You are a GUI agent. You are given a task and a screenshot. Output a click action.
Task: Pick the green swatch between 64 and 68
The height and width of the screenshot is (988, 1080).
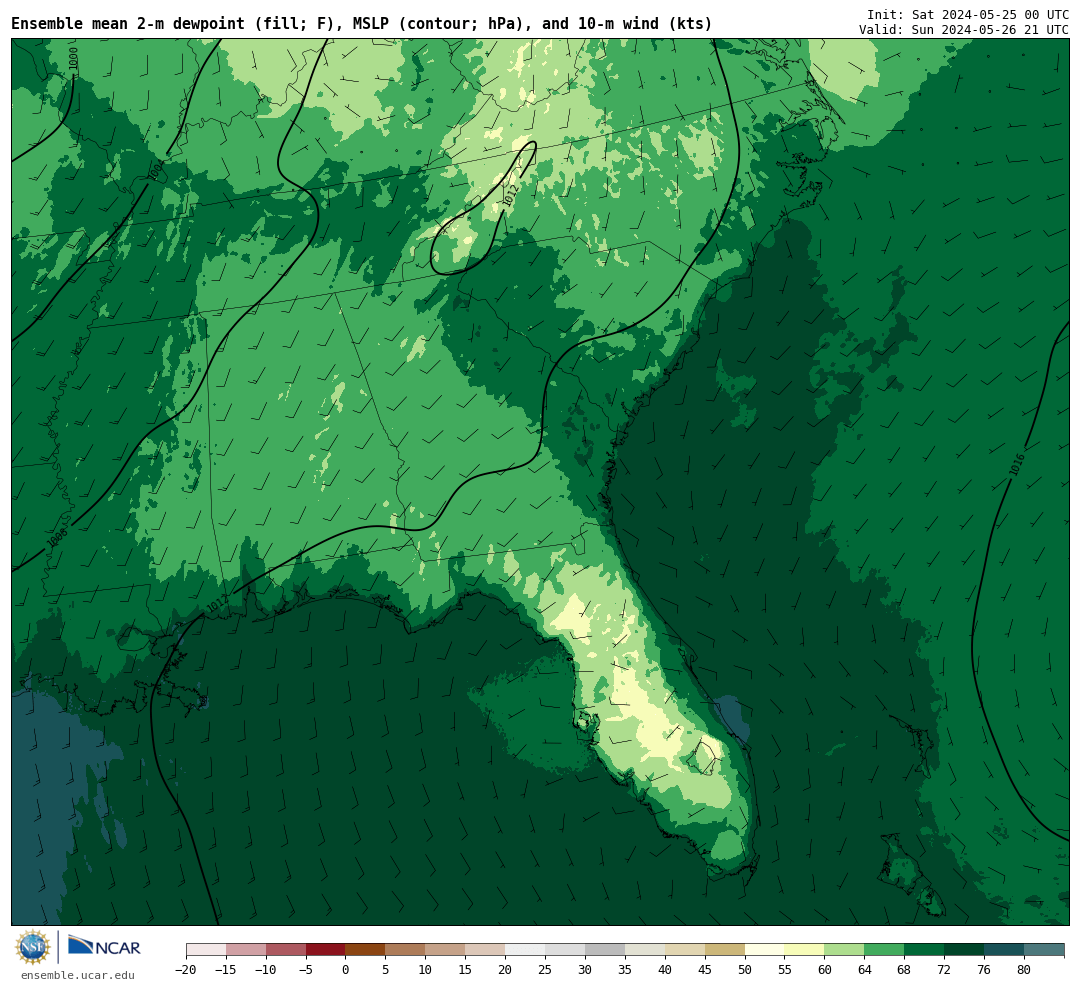(x=885, y=950)
